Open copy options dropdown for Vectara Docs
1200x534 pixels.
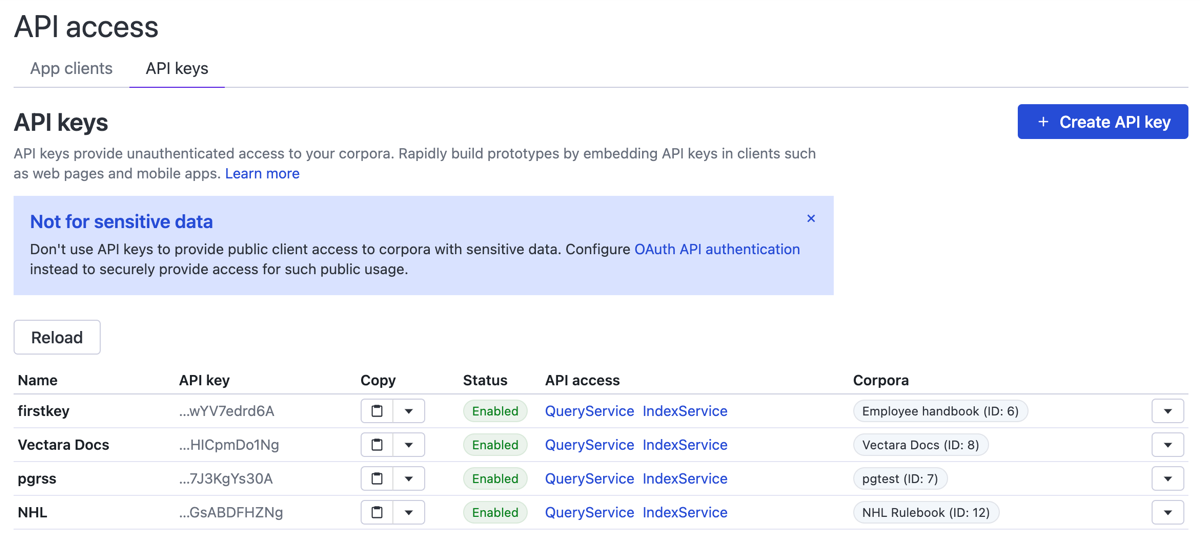[409, 445]
